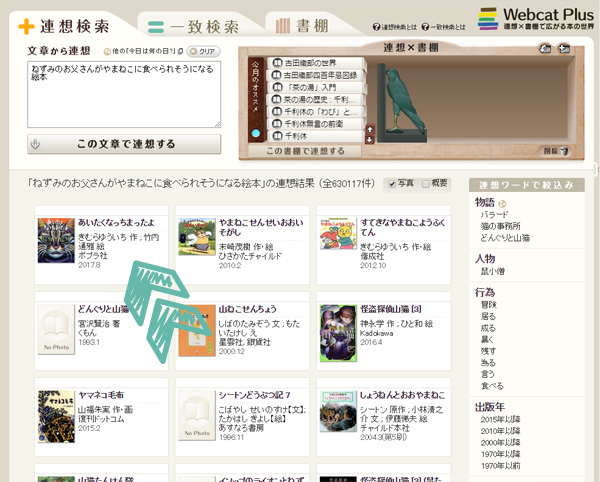Viewport: 600px width, 482px height.
Task: Select the bottom shelf book 千利休
Action: click(315, 136)
